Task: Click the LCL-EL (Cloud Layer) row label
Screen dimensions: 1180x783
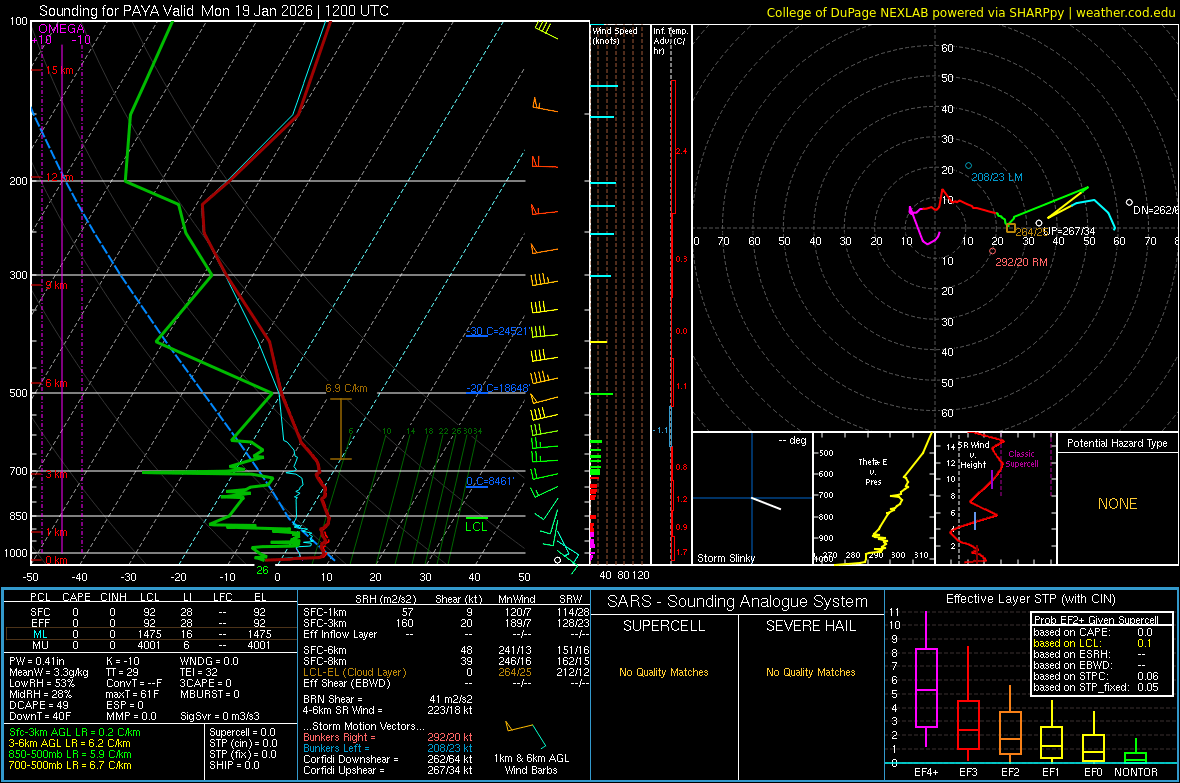Action: 354,672
